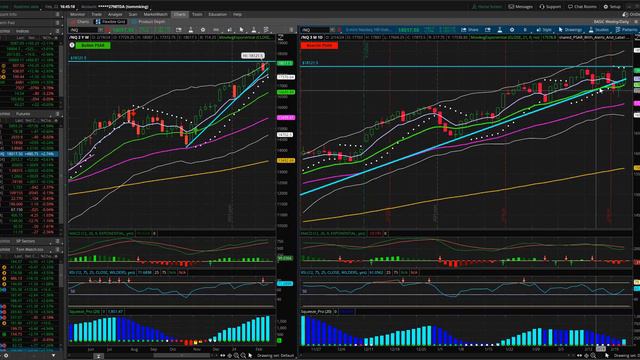
Task: Open the menu icon at left chart toolbar end
Action: (291, 30)
